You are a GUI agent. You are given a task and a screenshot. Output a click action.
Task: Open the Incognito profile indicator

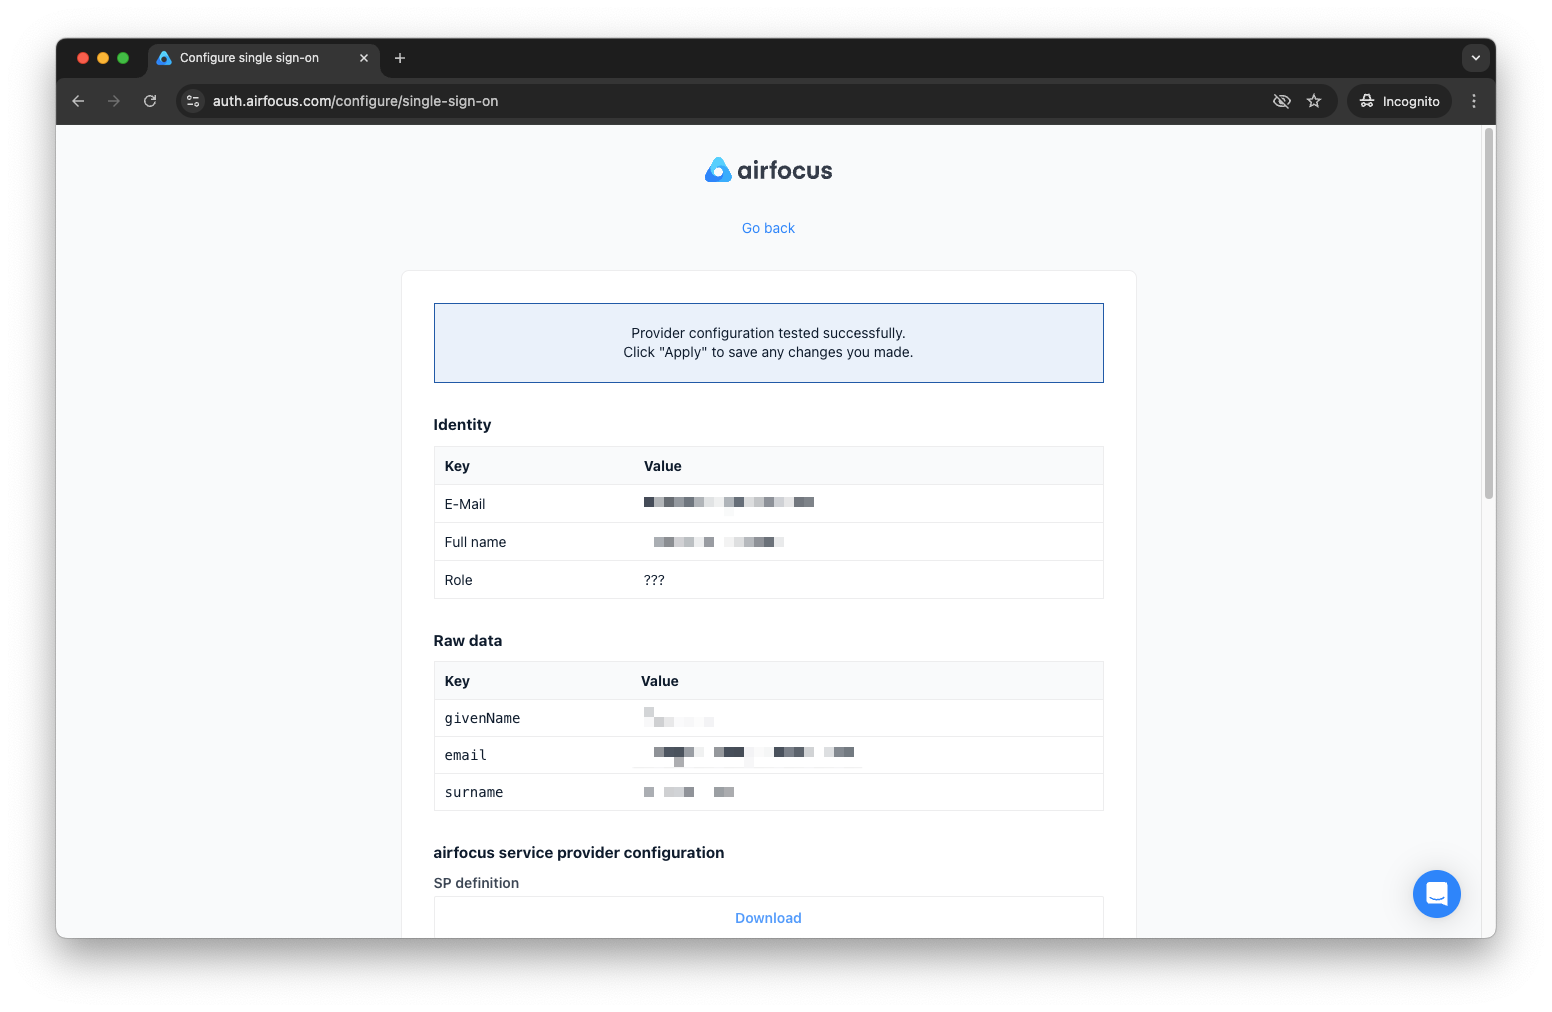point(1399,101)
